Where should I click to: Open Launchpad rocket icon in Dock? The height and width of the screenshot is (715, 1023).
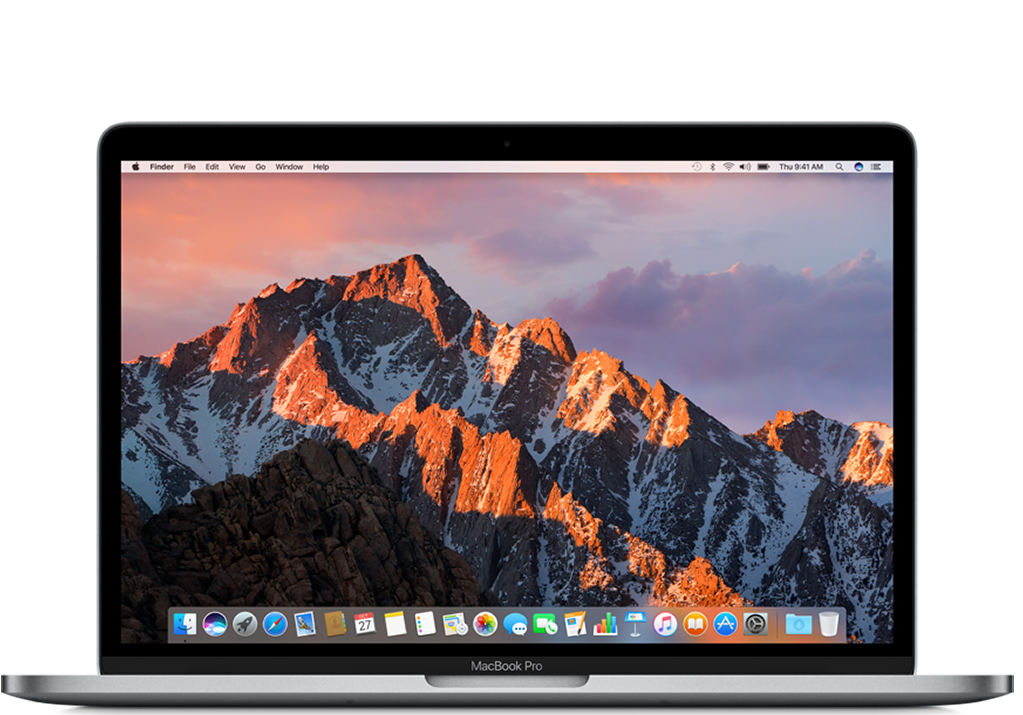(x=245, y=624)
